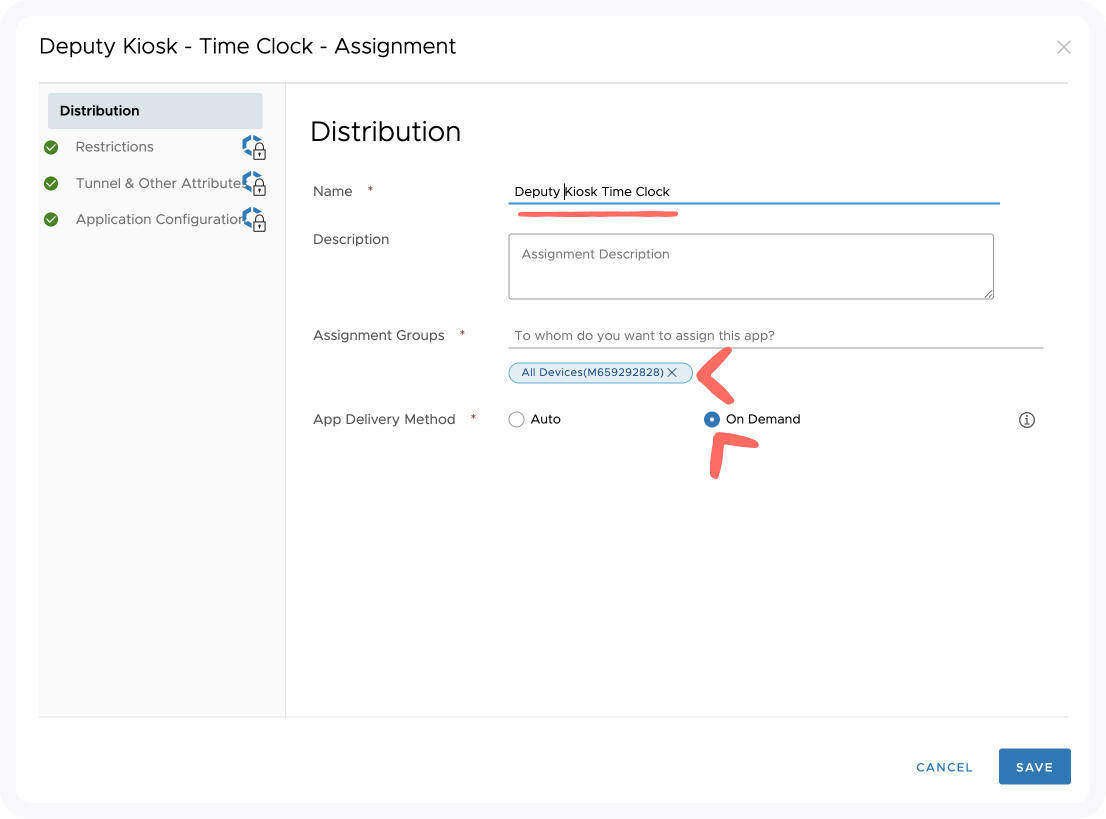Open Application Configuration section
This screenshot has width=1106, height=819.
click(x=159, y=219)
